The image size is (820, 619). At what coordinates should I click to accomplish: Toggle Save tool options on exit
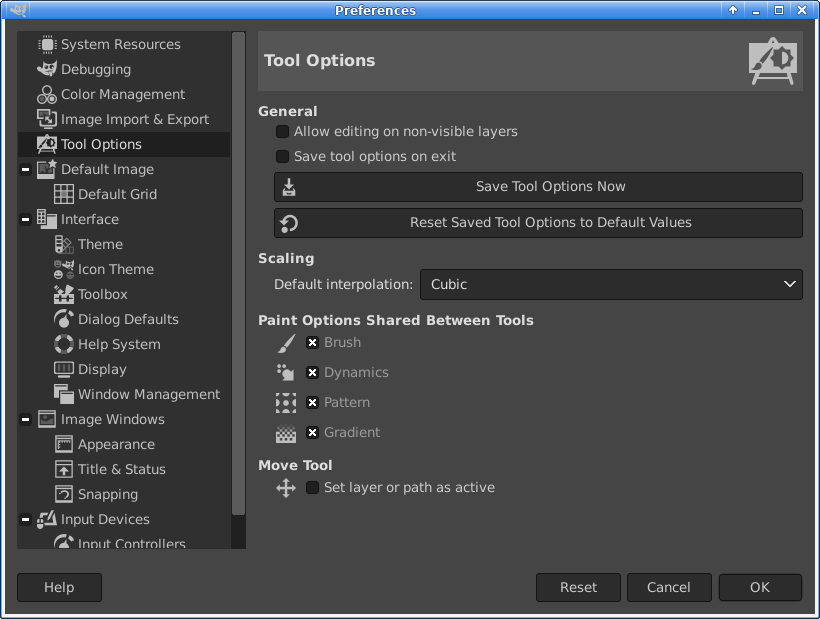282,157
